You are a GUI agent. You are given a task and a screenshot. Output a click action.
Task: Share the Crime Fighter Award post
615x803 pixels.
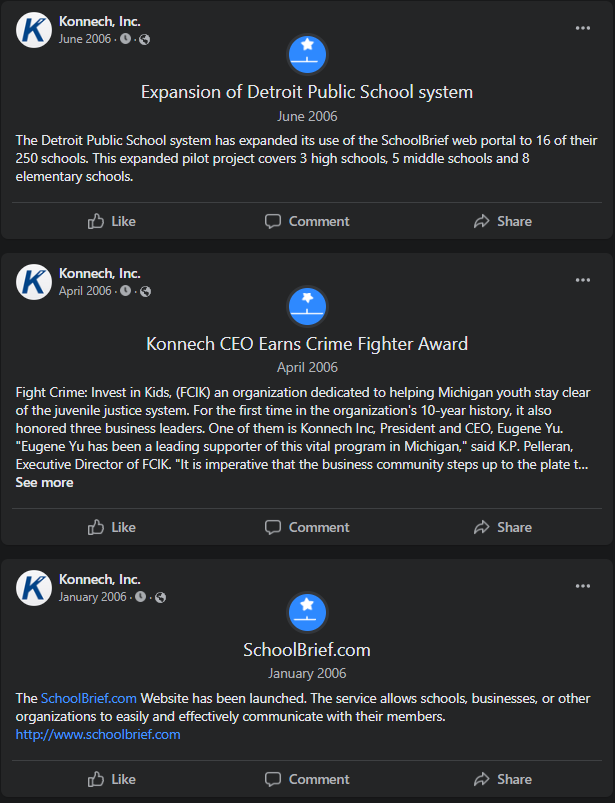pyautogui.click(x=503, y=527)
